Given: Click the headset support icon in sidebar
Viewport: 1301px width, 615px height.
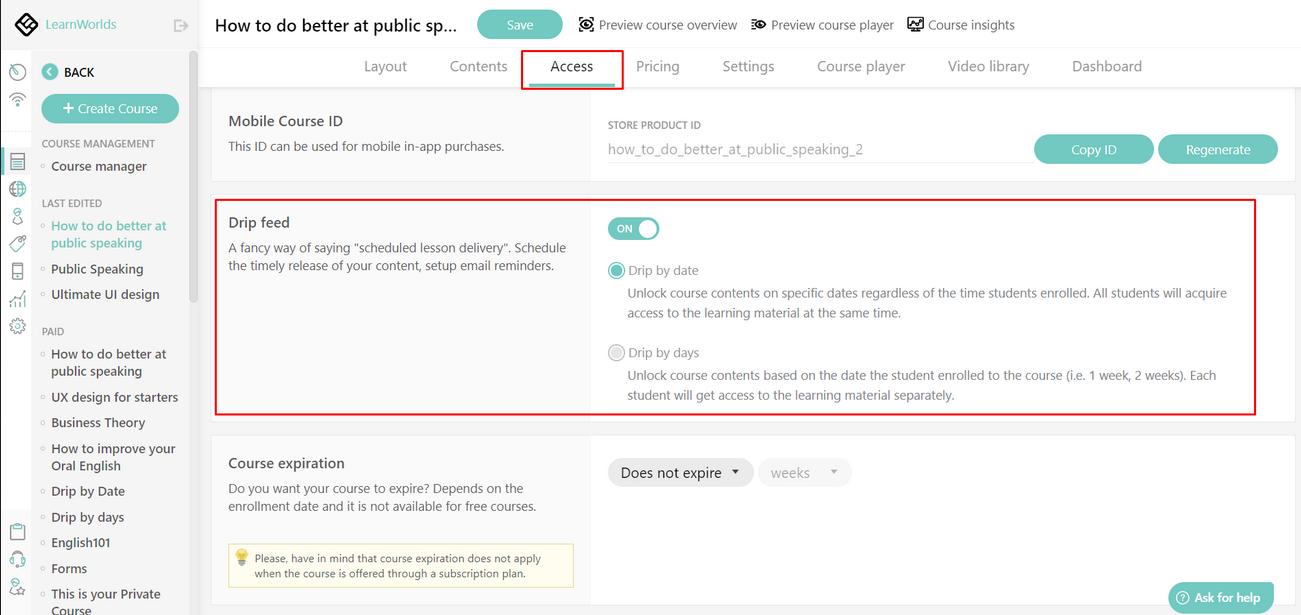Looking at the screenshot, I should [17, 559].
